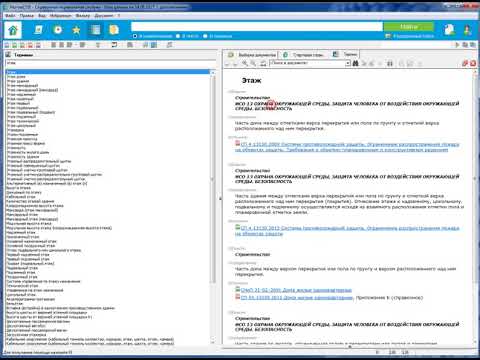
Task: Select the third radio option under search field
Action: [x=205, y=36]
